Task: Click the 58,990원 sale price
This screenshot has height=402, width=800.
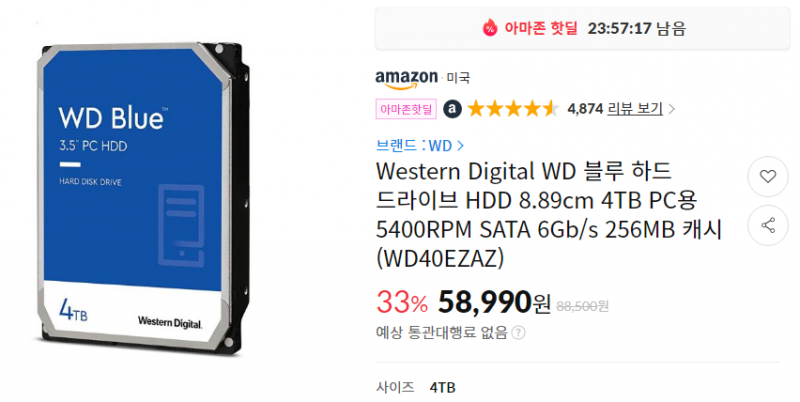Action: pyautogui.click(x=494, y=302)
